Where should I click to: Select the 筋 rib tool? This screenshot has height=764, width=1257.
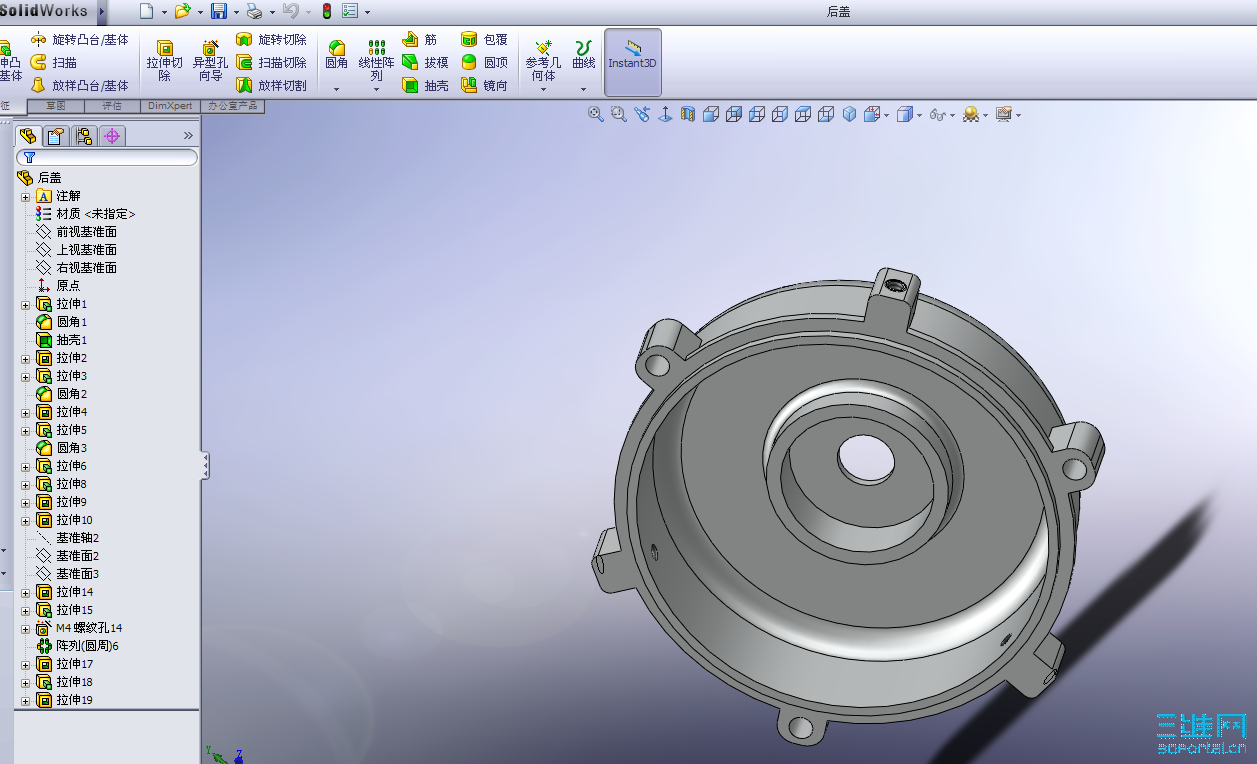click(x=420, y=39)
